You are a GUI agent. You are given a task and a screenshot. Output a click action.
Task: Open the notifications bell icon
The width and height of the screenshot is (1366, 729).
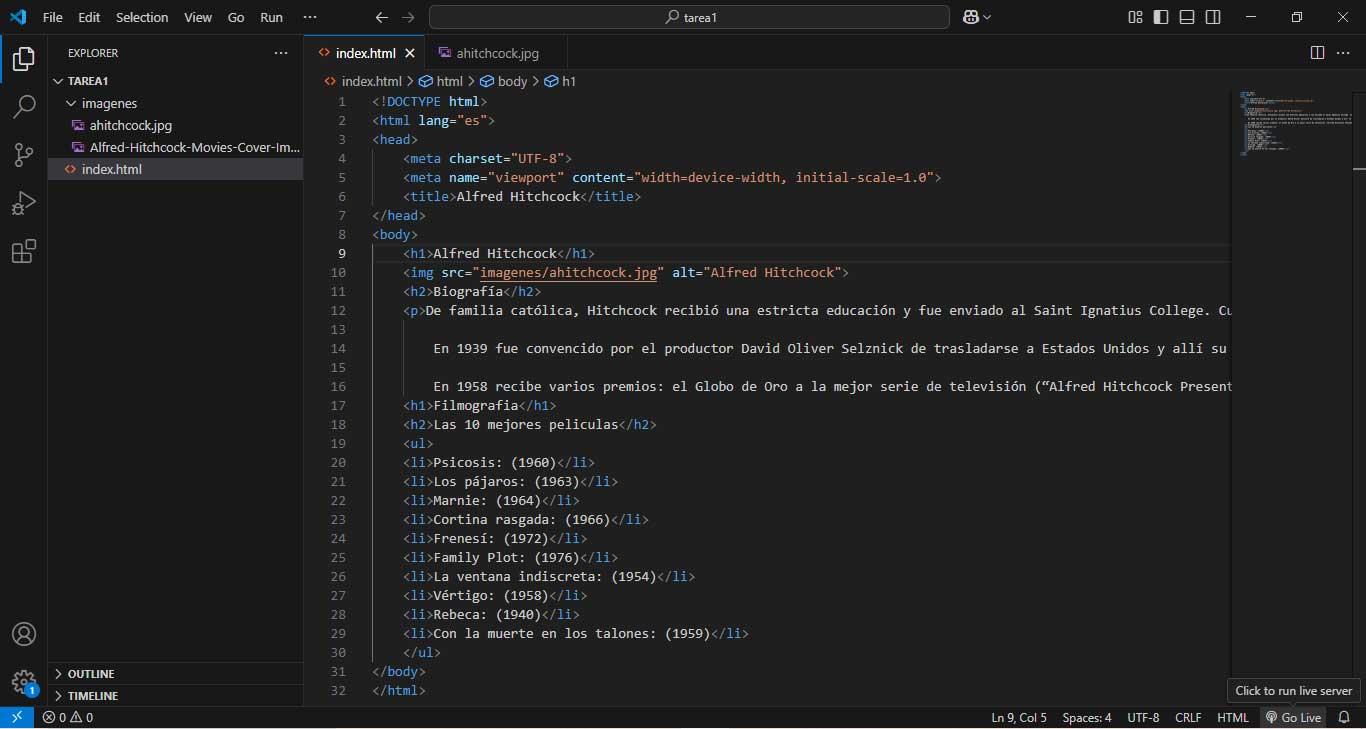coord(1344,717)
